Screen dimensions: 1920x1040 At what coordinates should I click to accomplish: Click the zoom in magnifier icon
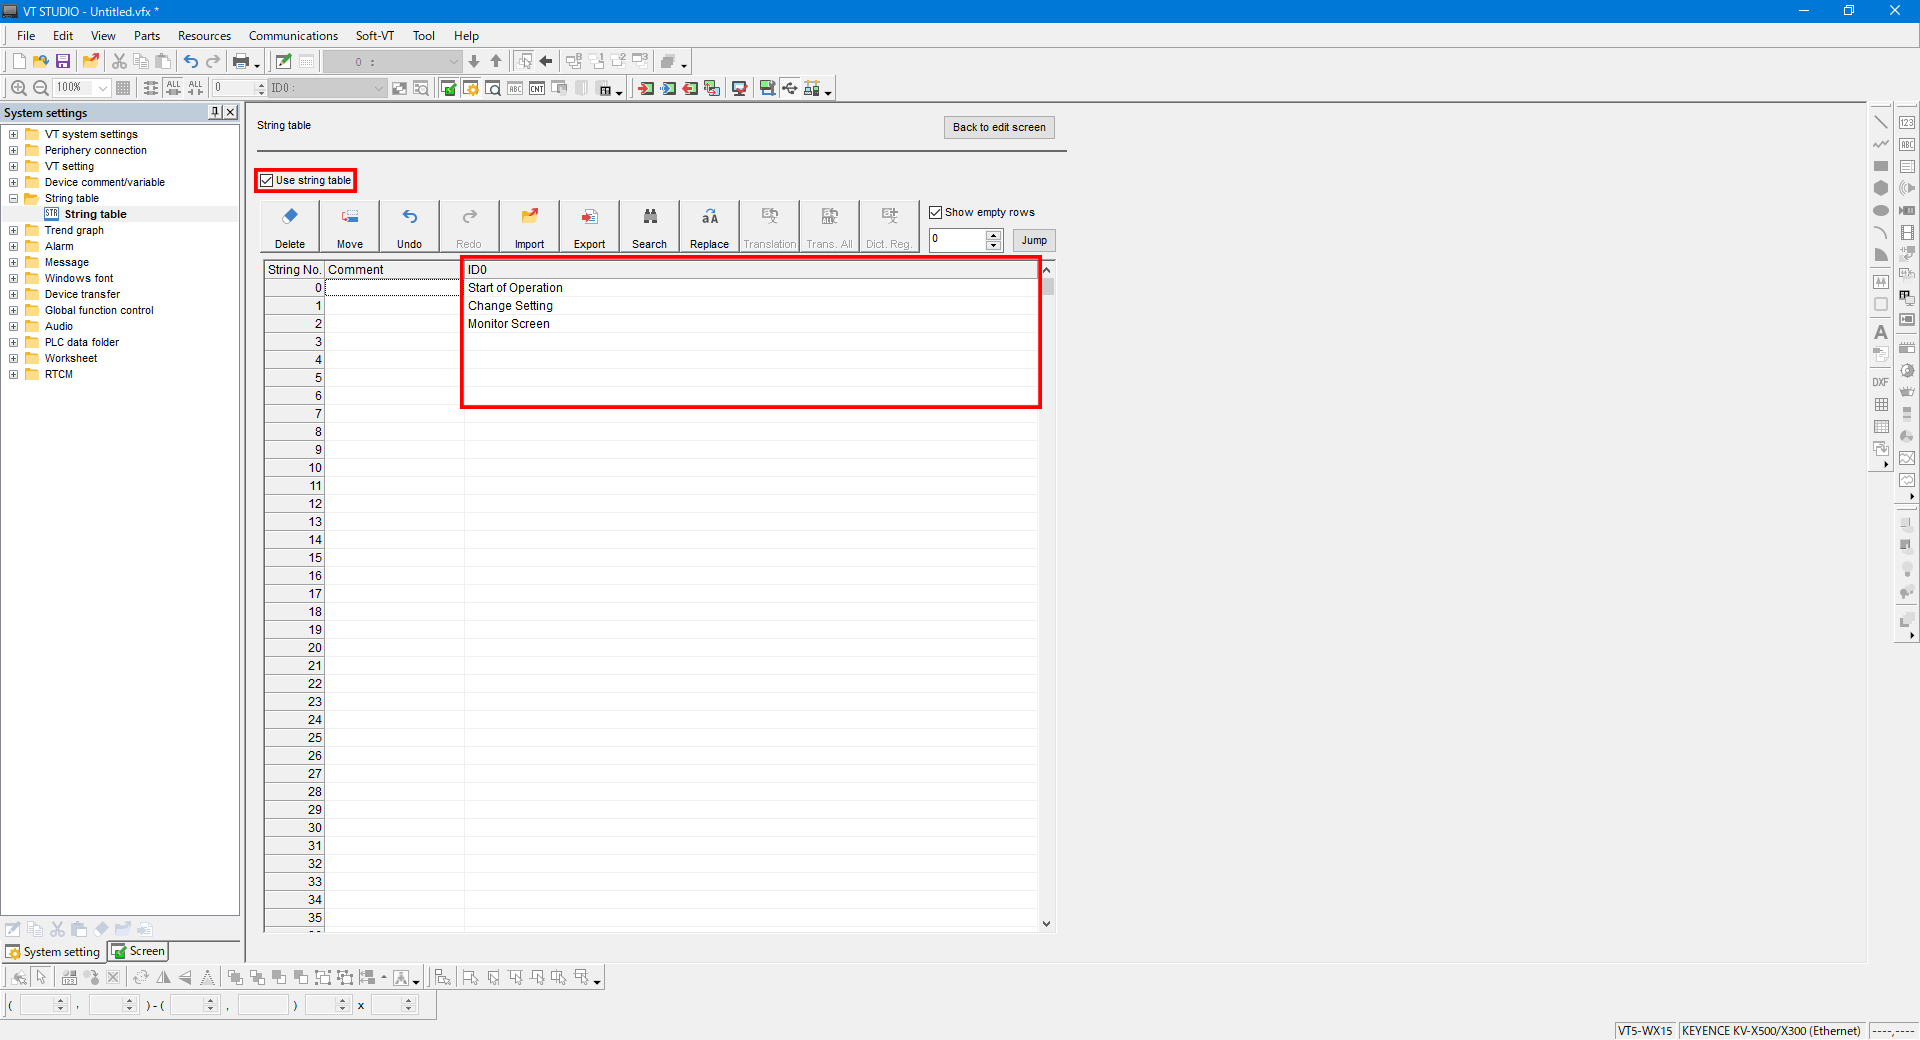[18, 88]
